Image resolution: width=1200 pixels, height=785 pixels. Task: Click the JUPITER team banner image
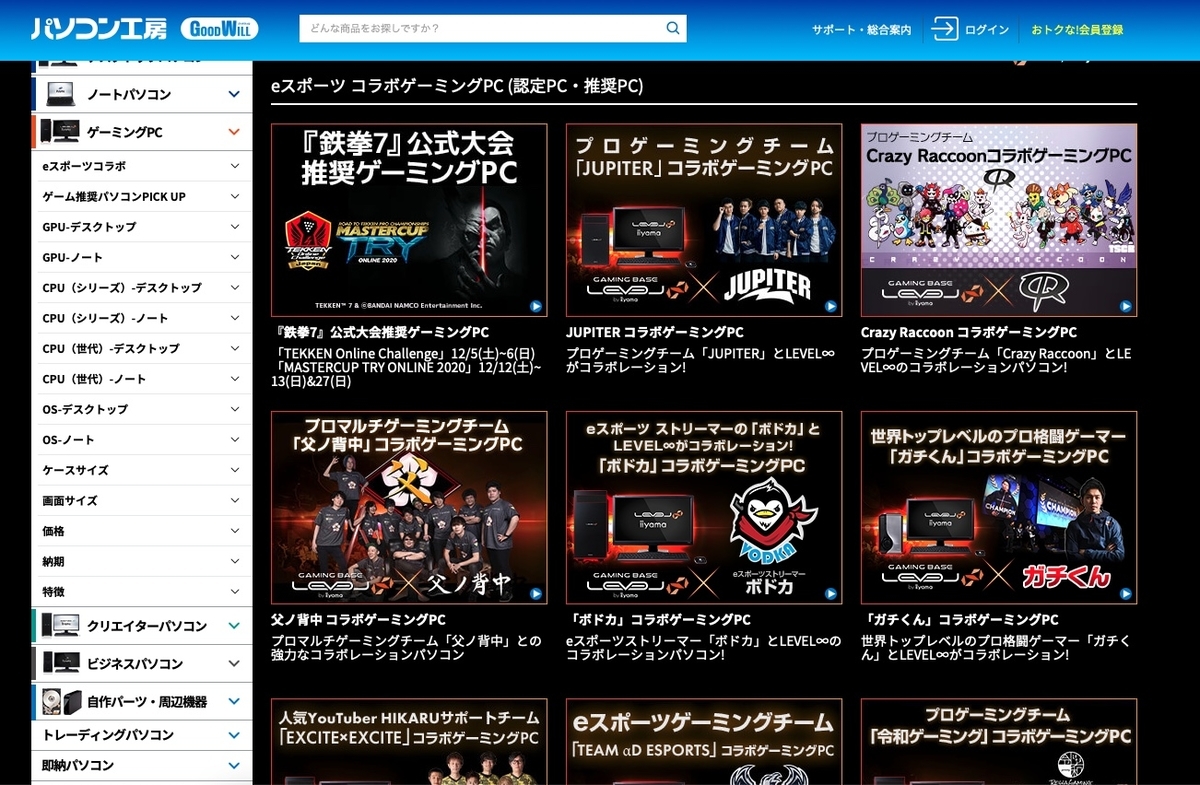(x=704, y=220)
